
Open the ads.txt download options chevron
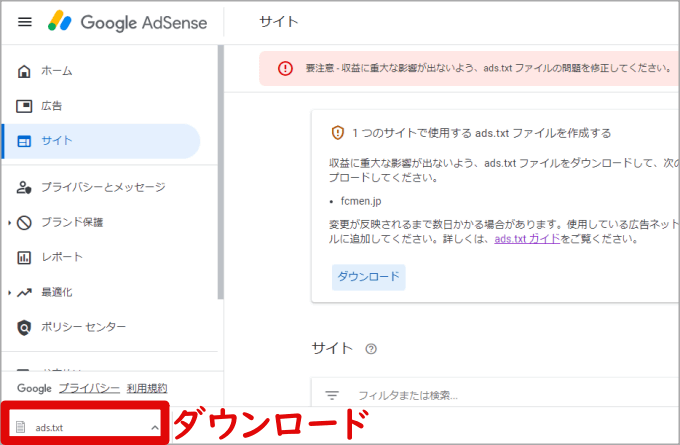[155, 428]
